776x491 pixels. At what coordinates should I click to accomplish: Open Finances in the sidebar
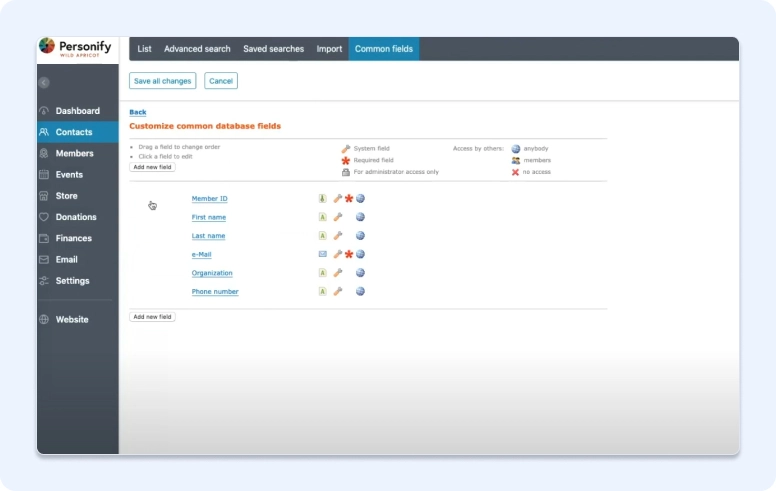[x=78, y=239]
